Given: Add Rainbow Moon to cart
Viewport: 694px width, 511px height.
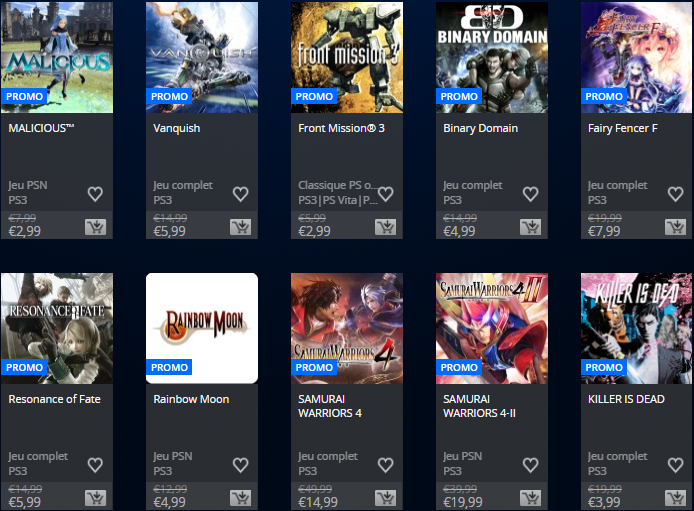Looking at the screenshot, I should (240, 498).
